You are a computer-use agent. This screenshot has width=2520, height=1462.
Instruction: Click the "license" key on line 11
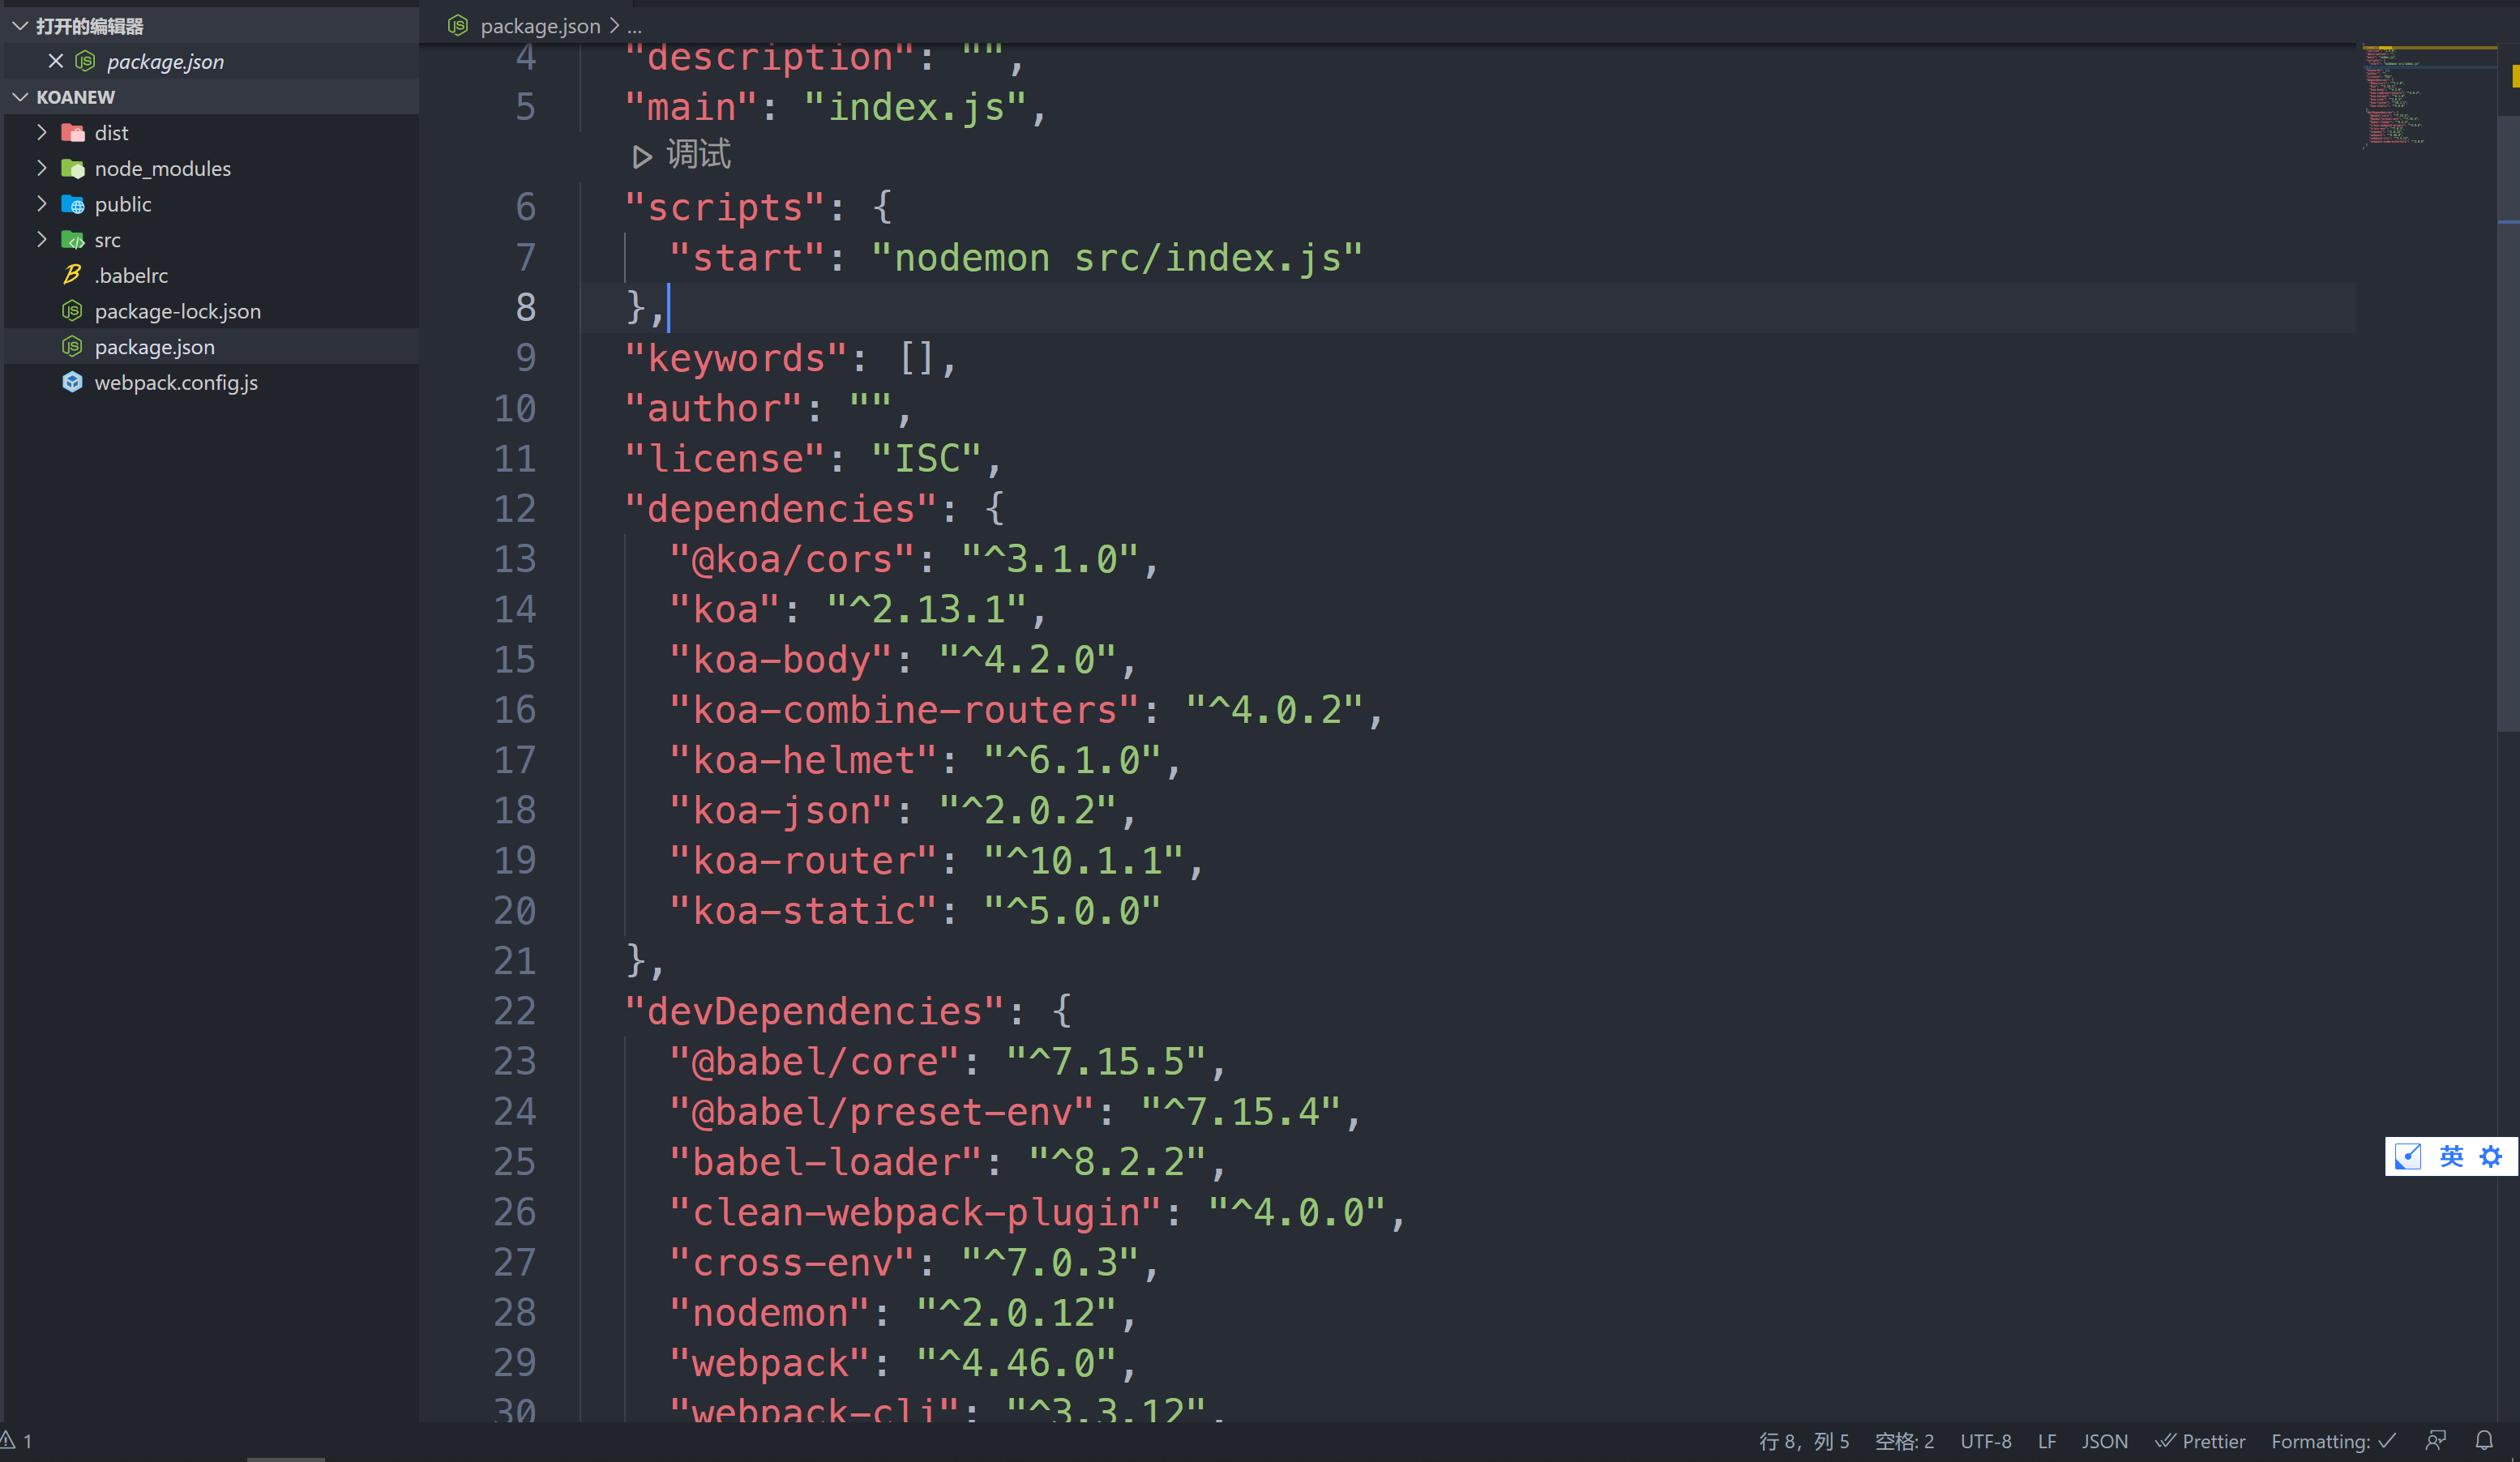tap(724, 458)
